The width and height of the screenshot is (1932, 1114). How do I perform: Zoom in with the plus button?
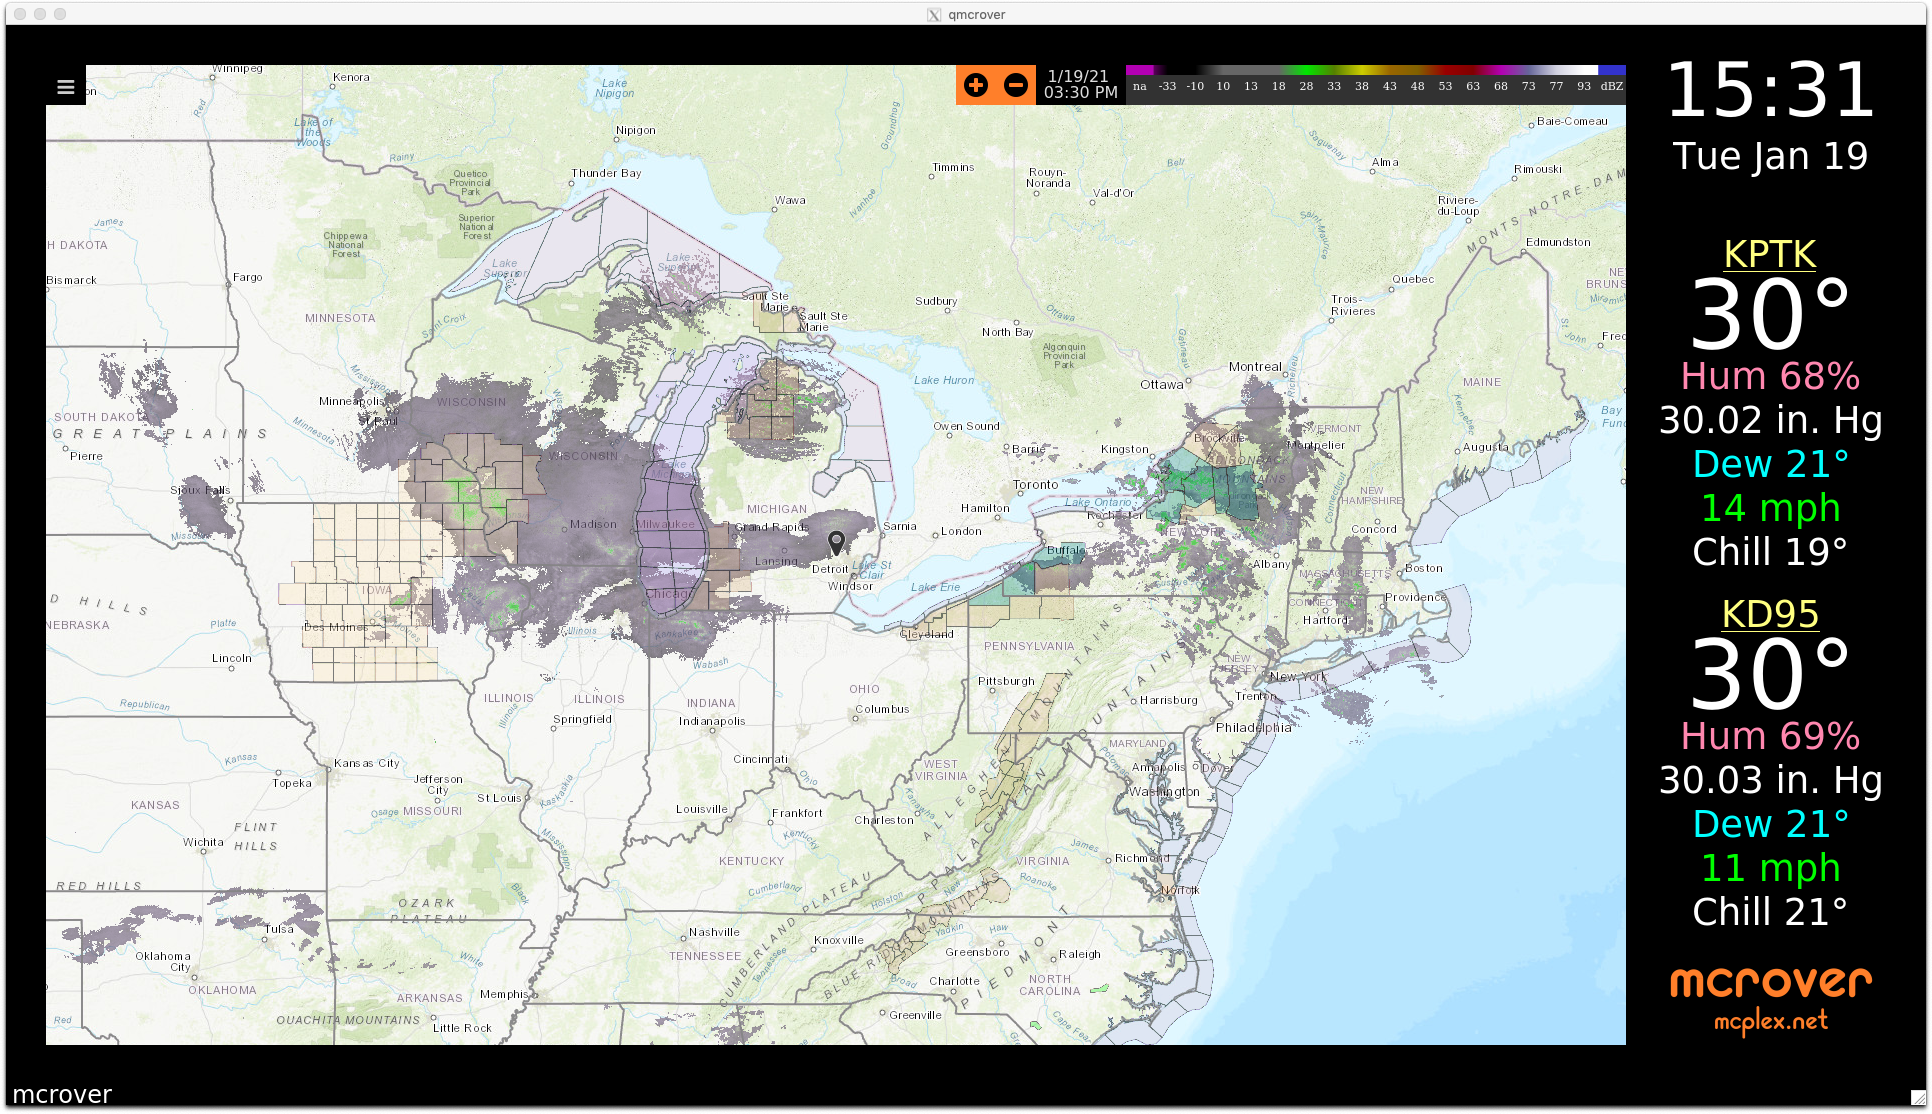pos(976,86)
